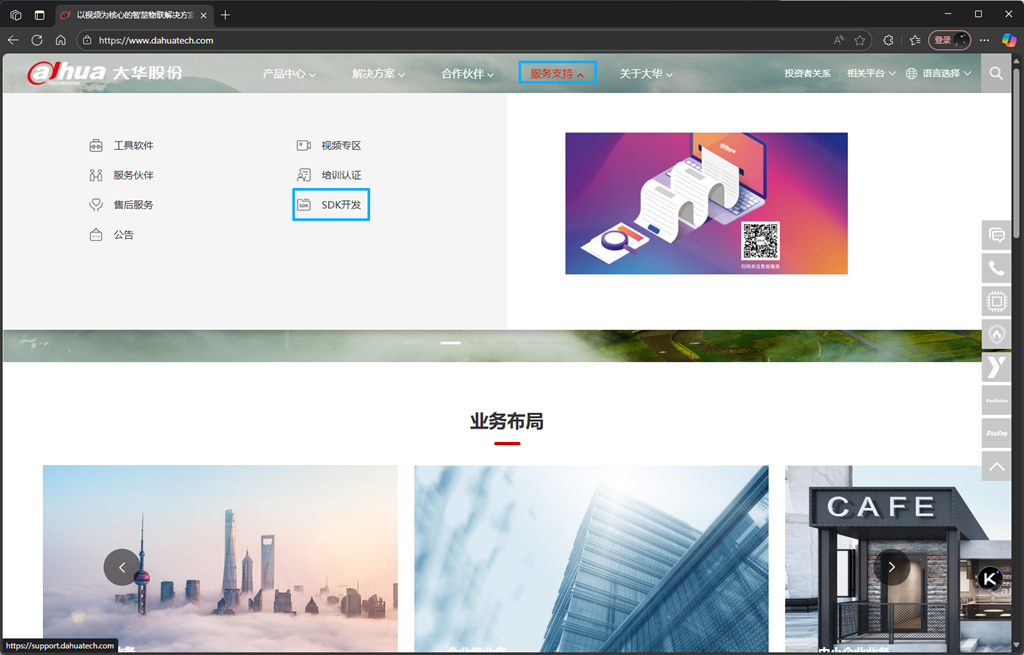Click the back-to-top arrow icon
Image resolution: width=1024 pixels, height=655 pixels.
[x=996, y=465]
